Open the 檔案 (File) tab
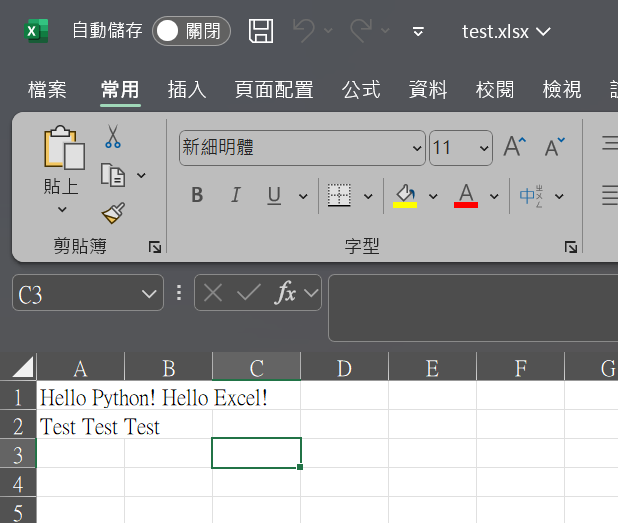The width and height of the screenshot is (618, 523). pyautogui.click(x=47, y=89)
